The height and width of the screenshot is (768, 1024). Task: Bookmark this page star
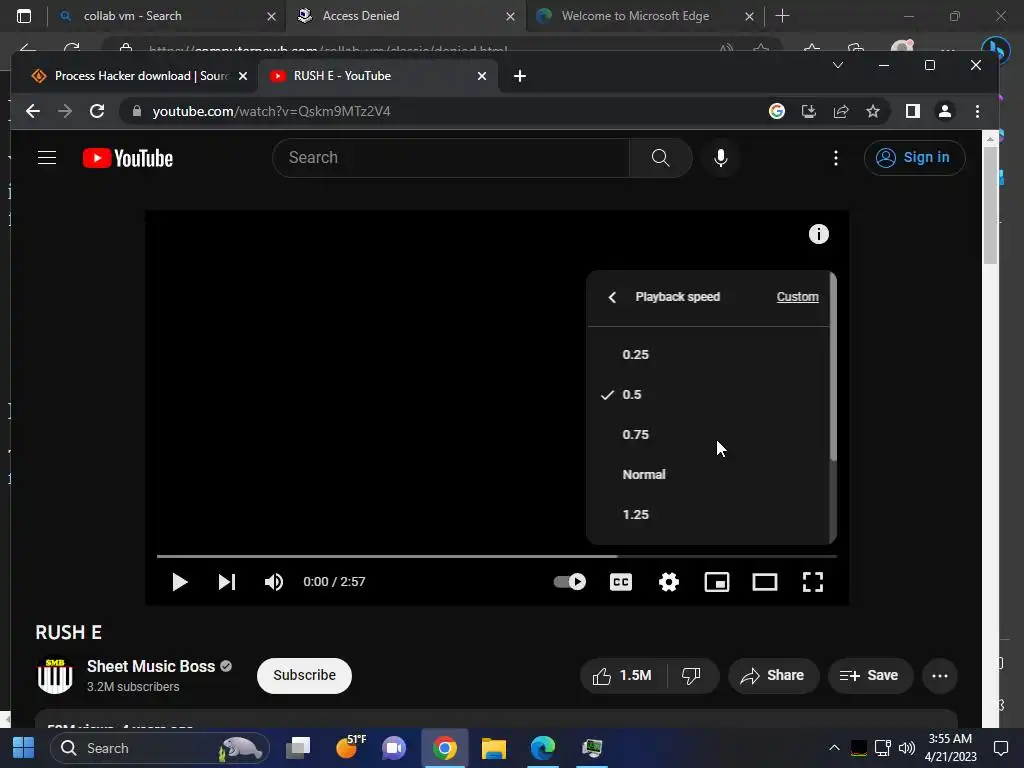click(x=872, y=111)
